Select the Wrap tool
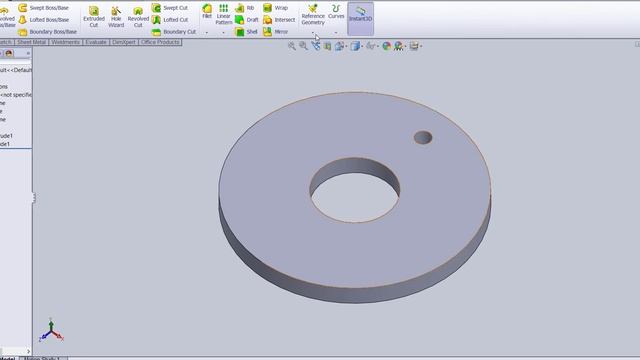Screen dimensions: 640x360 coord(276,8)
